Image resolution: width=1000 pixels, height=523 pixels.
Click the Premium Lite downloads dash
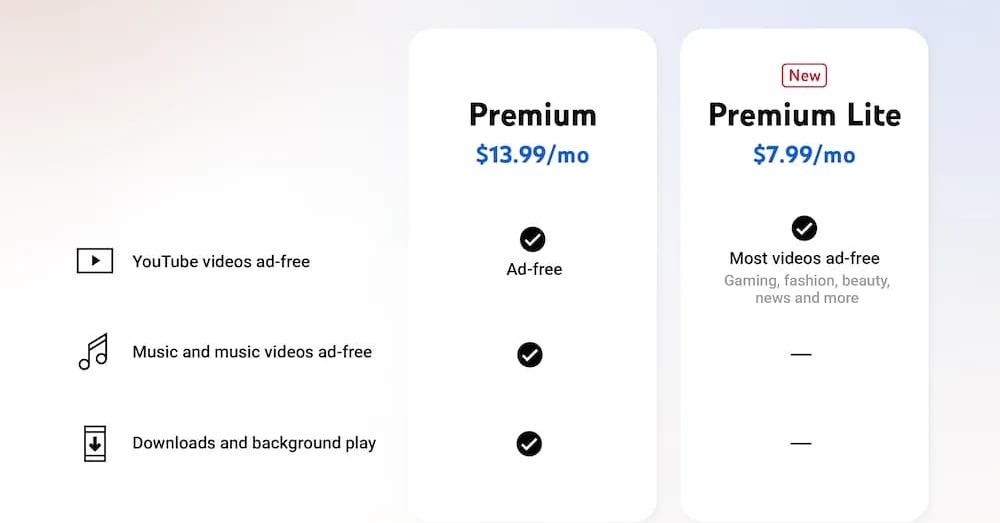800,443
